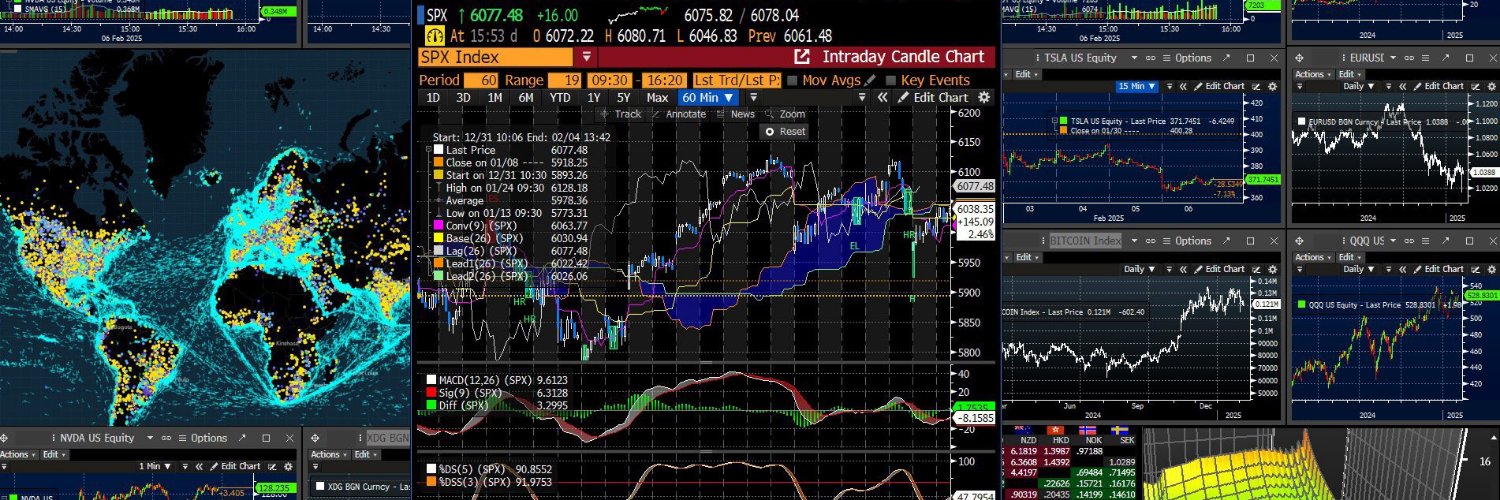The height and width of the screenshot is (500, 1500).
Task: Open Actions menu in EURUSD panel
Action: tap(1313, 74)
